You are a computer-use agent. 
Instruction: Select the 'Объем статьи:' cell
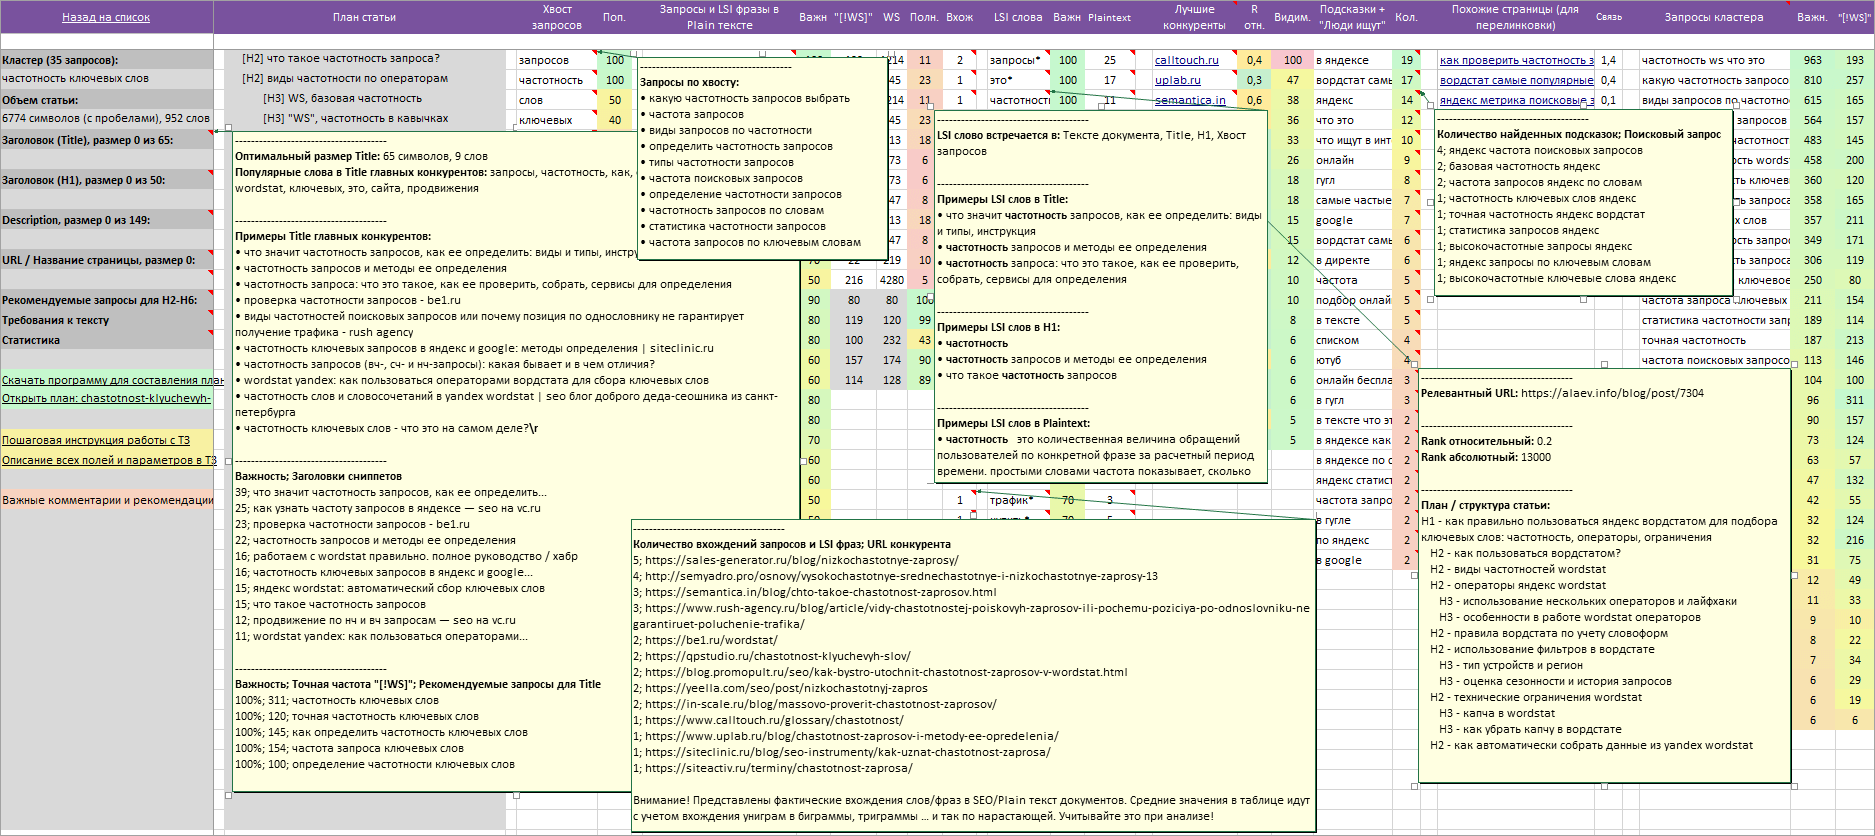click(106, 100)
